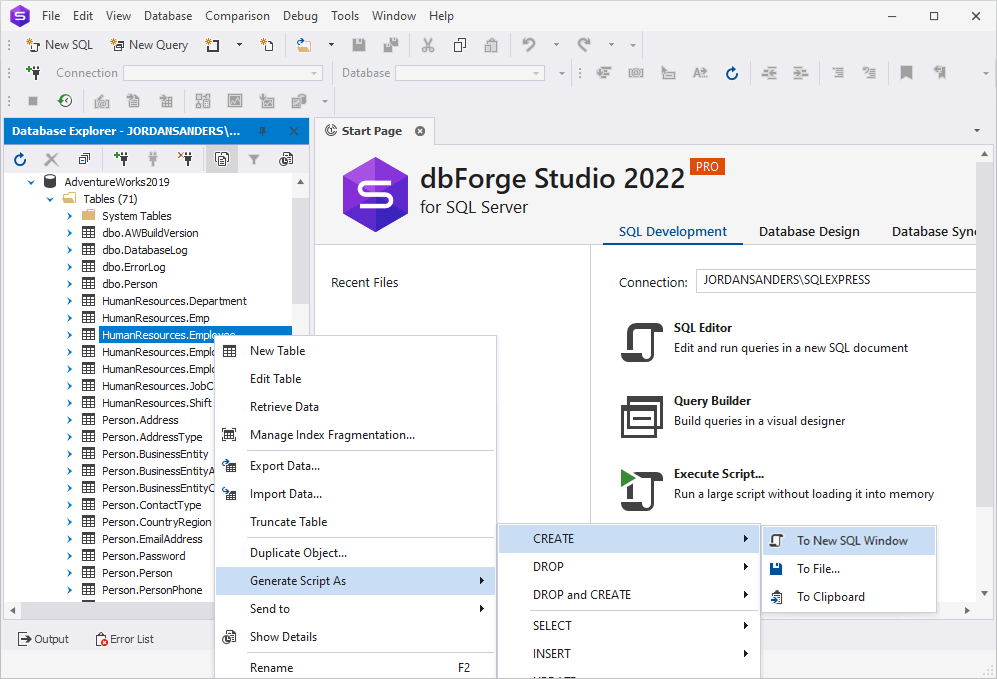Image resolution: width=997 pixels, height=679 pixels.
Task: Refresh the Database Explorer tree
Action: pyautogui.click(x=20, y=159)
